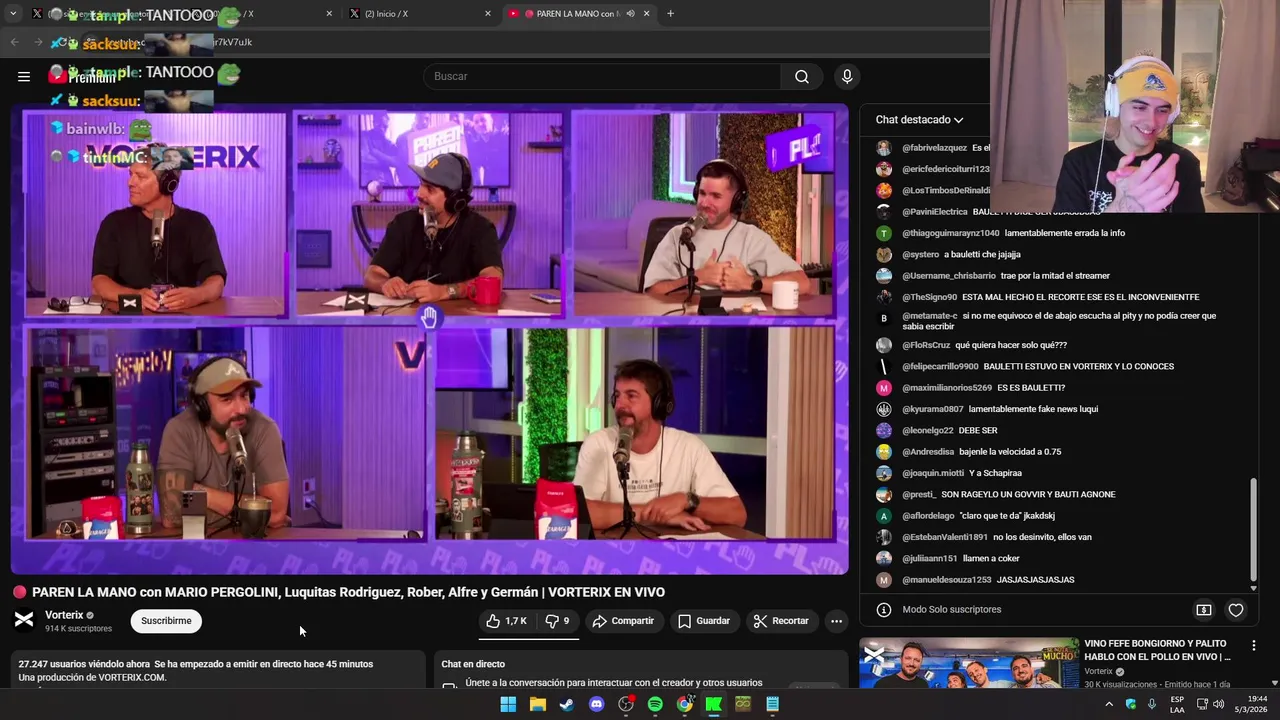
Task: Click the Buscar search field
Action: [x=603, y=76]
